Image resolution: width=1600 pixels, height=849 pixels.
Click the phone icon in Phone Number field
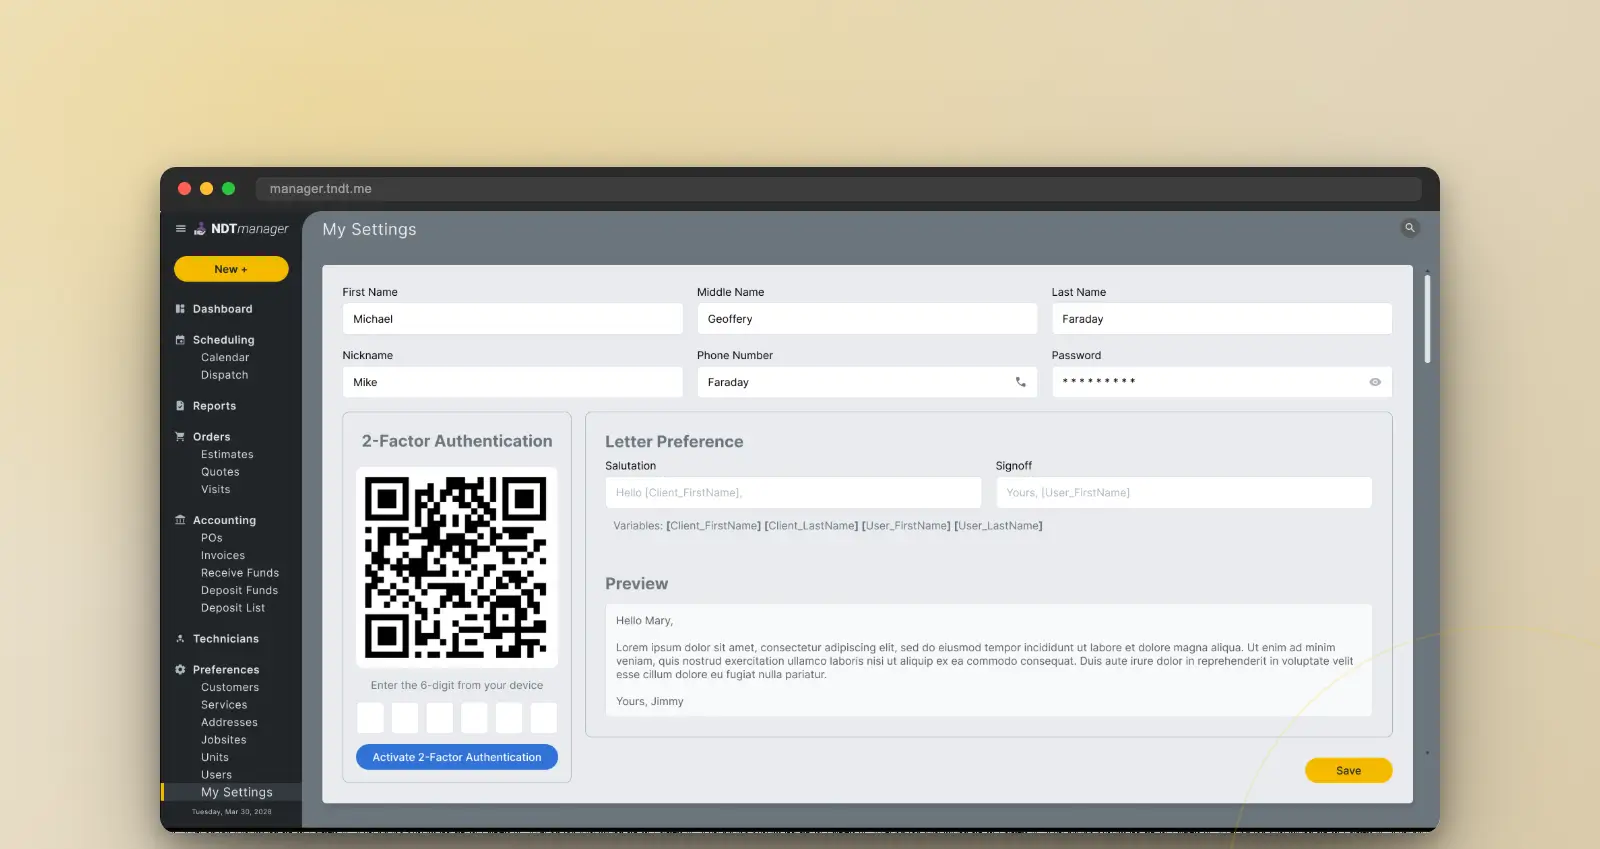[1021, 382]
